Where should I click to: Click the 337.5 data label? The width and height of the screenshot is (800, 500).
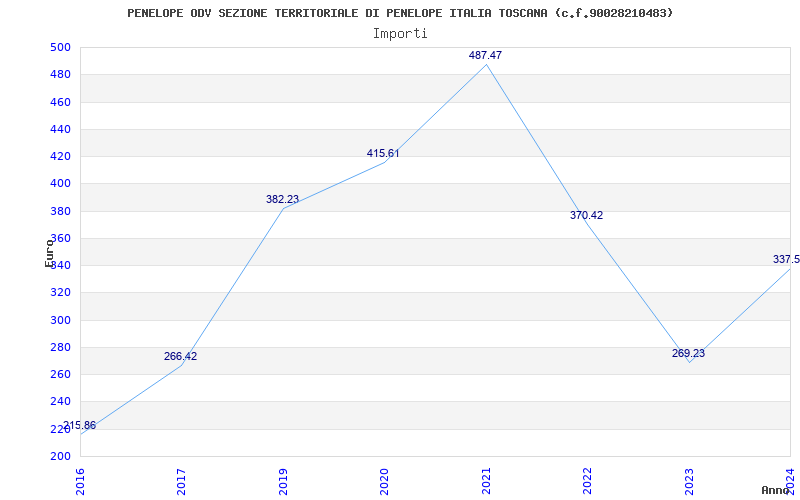[786, 259]
